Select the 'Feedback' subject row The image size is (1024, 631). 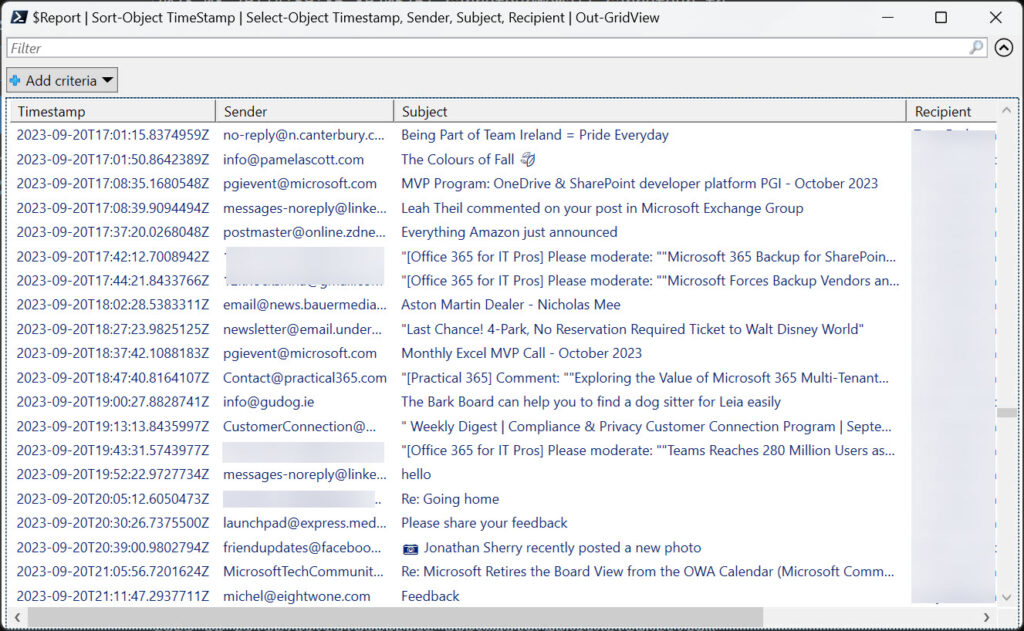[503, 596]
